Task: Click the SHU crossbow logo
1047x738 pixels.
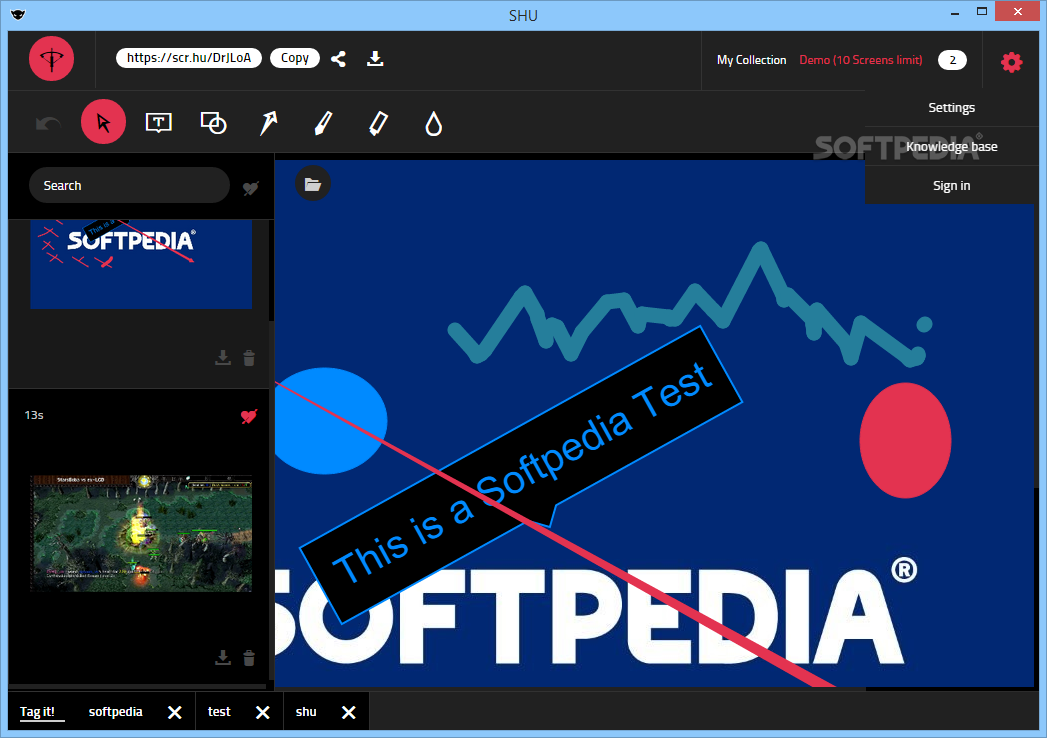Action: coord(51,59)
